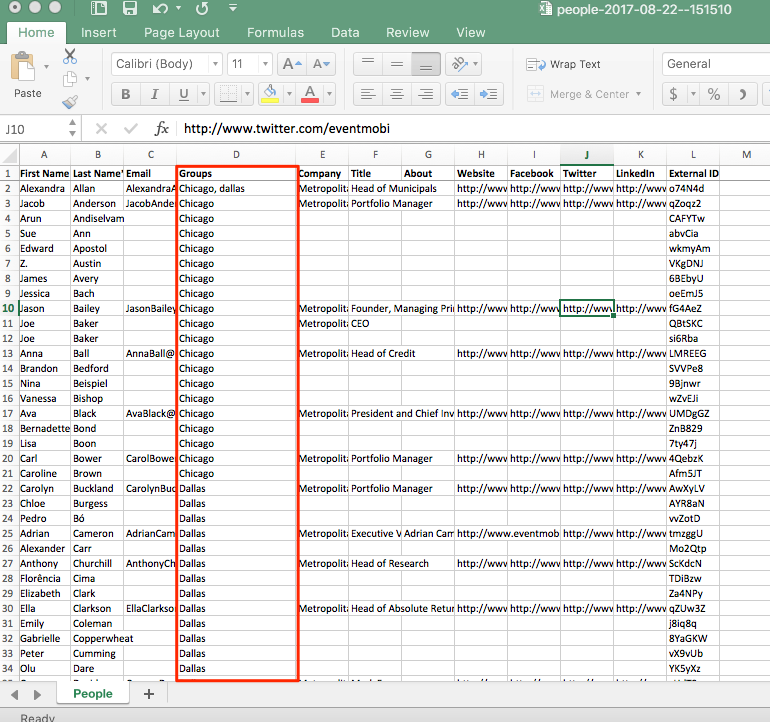770x722 pixels.
Task: Click the Merge & Center button
Action: click(x=578, y=94)
